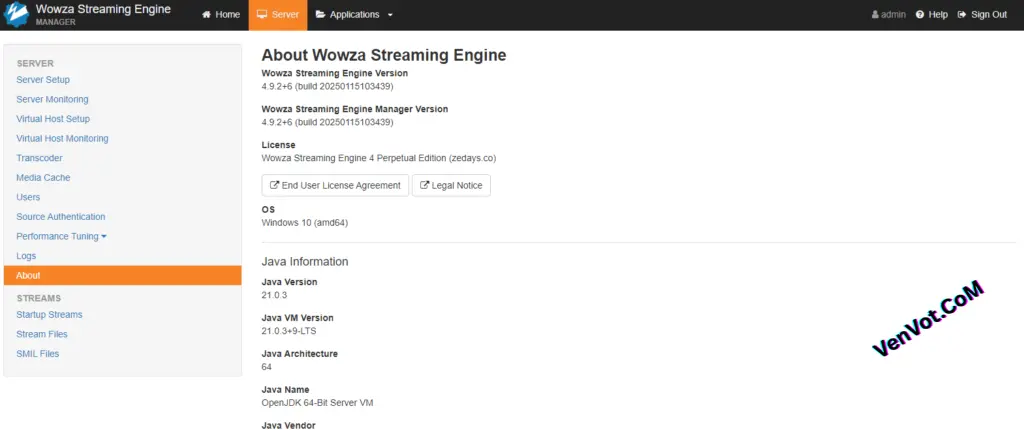Open SMIL Files
The image size is (1024, 430).
(x=38, y=354)
